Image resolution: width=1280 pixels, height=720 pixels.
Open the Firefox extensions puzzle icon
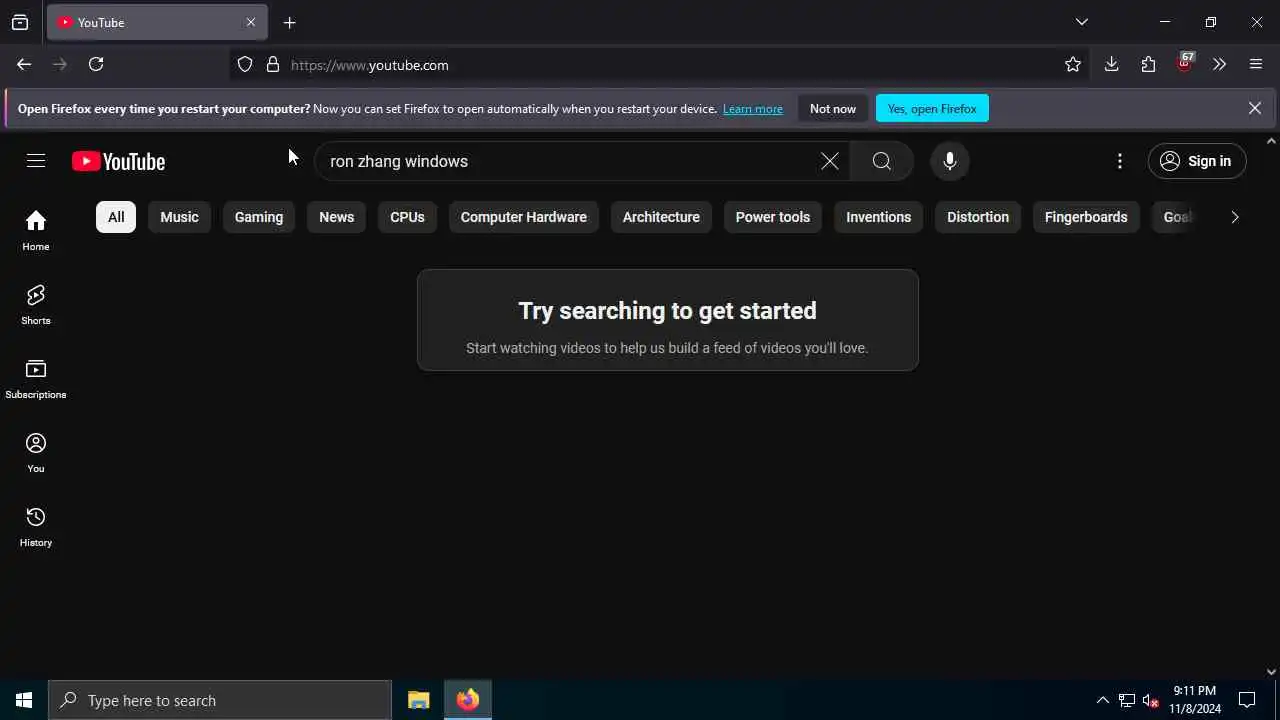tap(1148, 65)
